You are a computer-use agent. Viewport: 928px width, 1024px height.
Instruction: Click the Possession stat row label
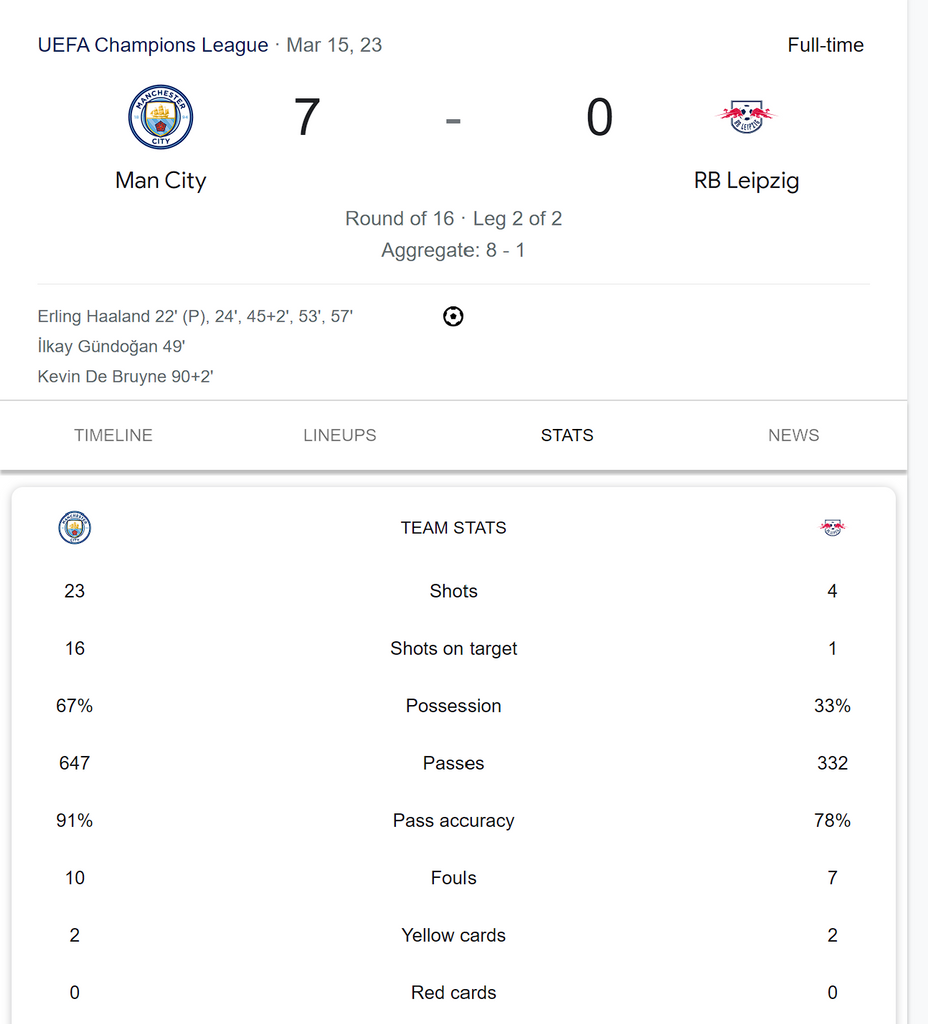click(x=453, y=706)
